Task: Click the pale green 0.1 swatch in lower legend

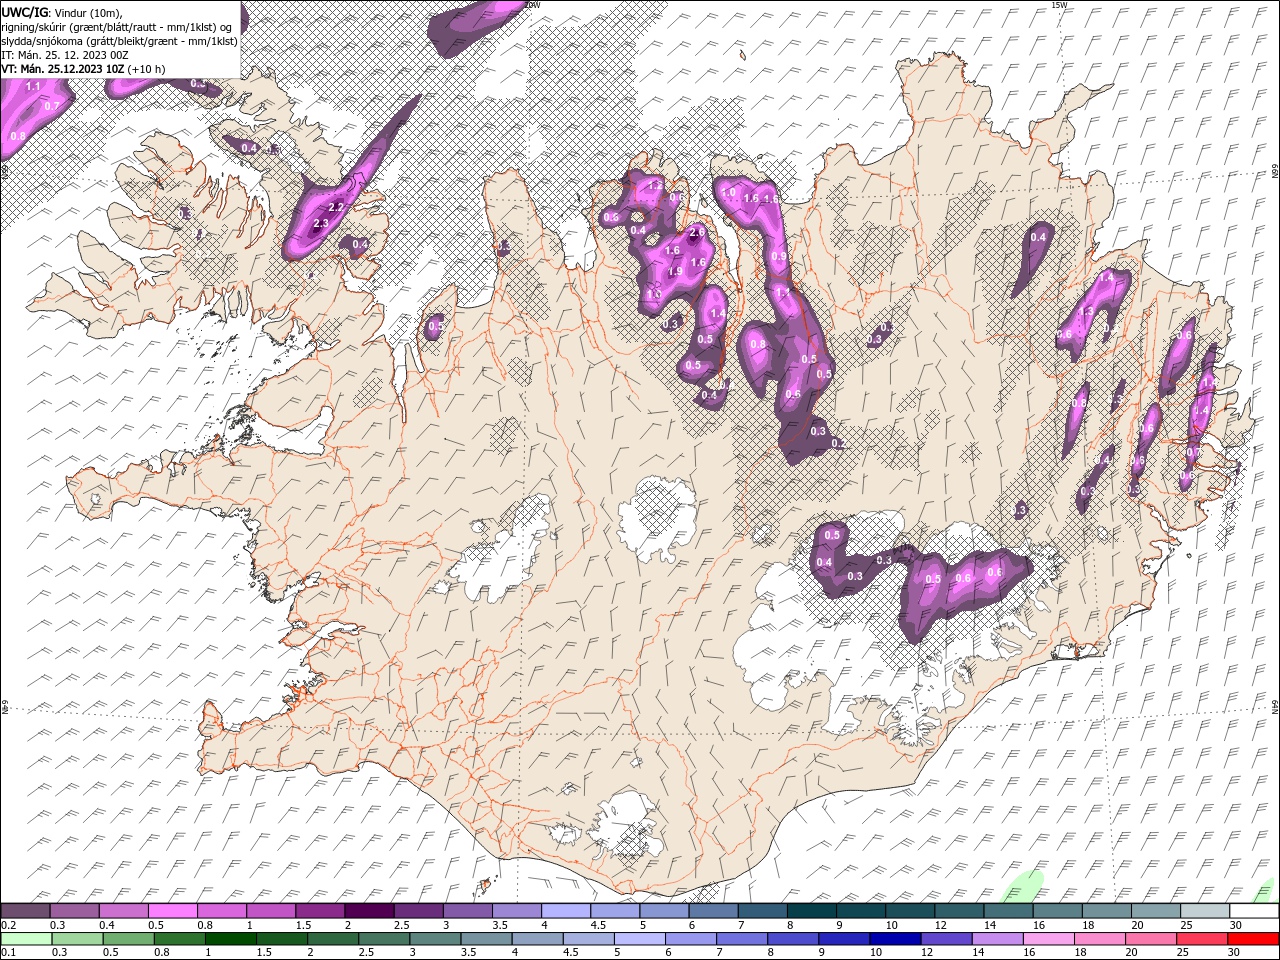Action: 26,939
